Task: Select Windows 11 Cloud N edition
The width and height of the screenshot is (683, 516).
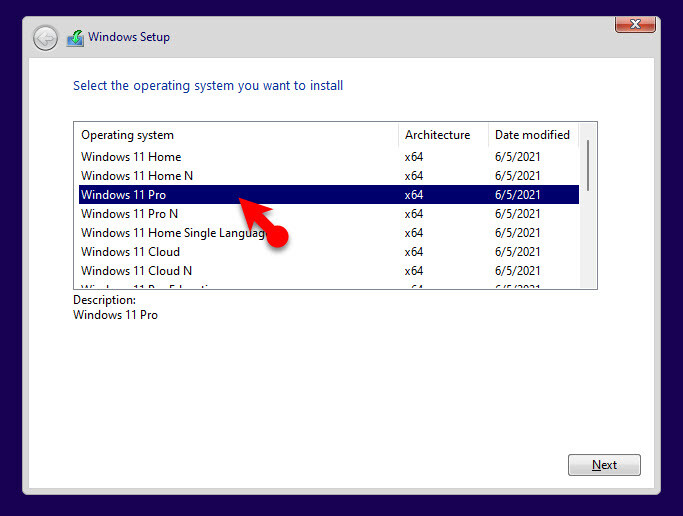Action: coord(329,271)
